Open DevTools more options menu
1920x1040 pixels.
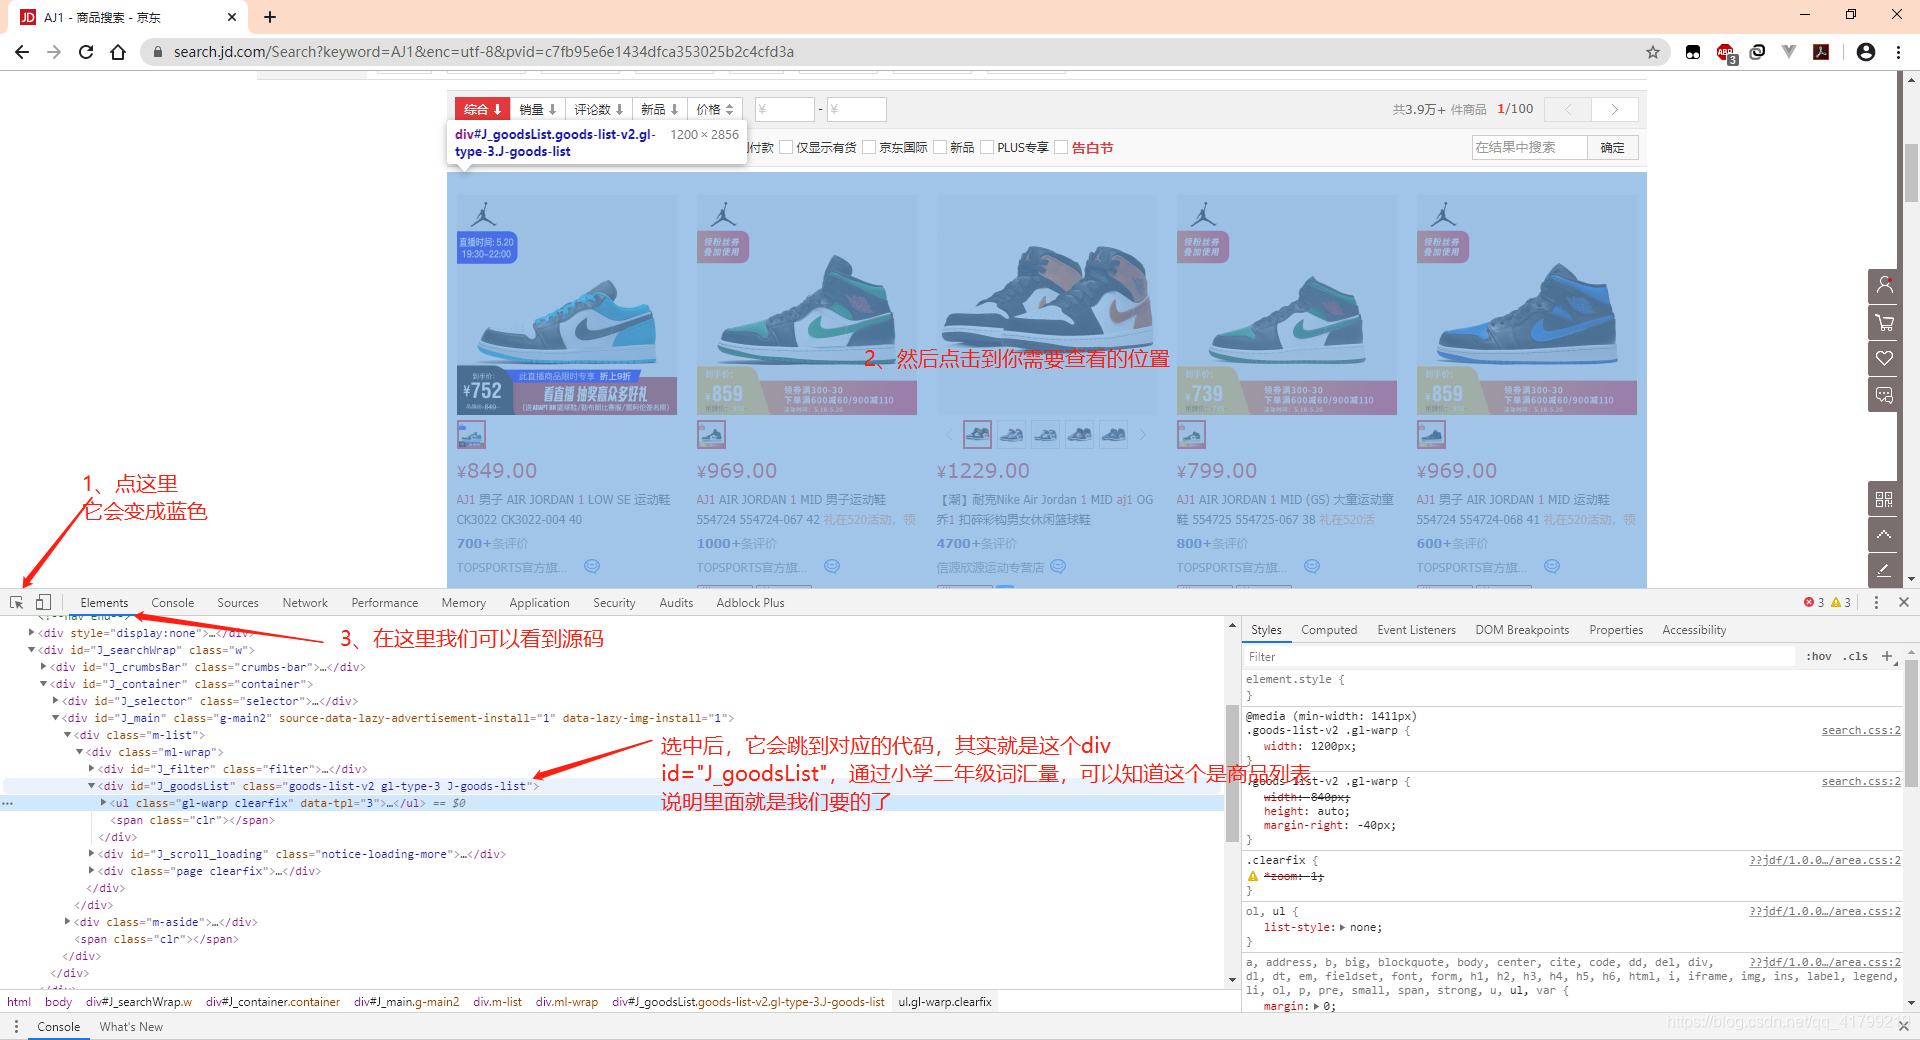pyautogui.click(x=1876, y=602)
